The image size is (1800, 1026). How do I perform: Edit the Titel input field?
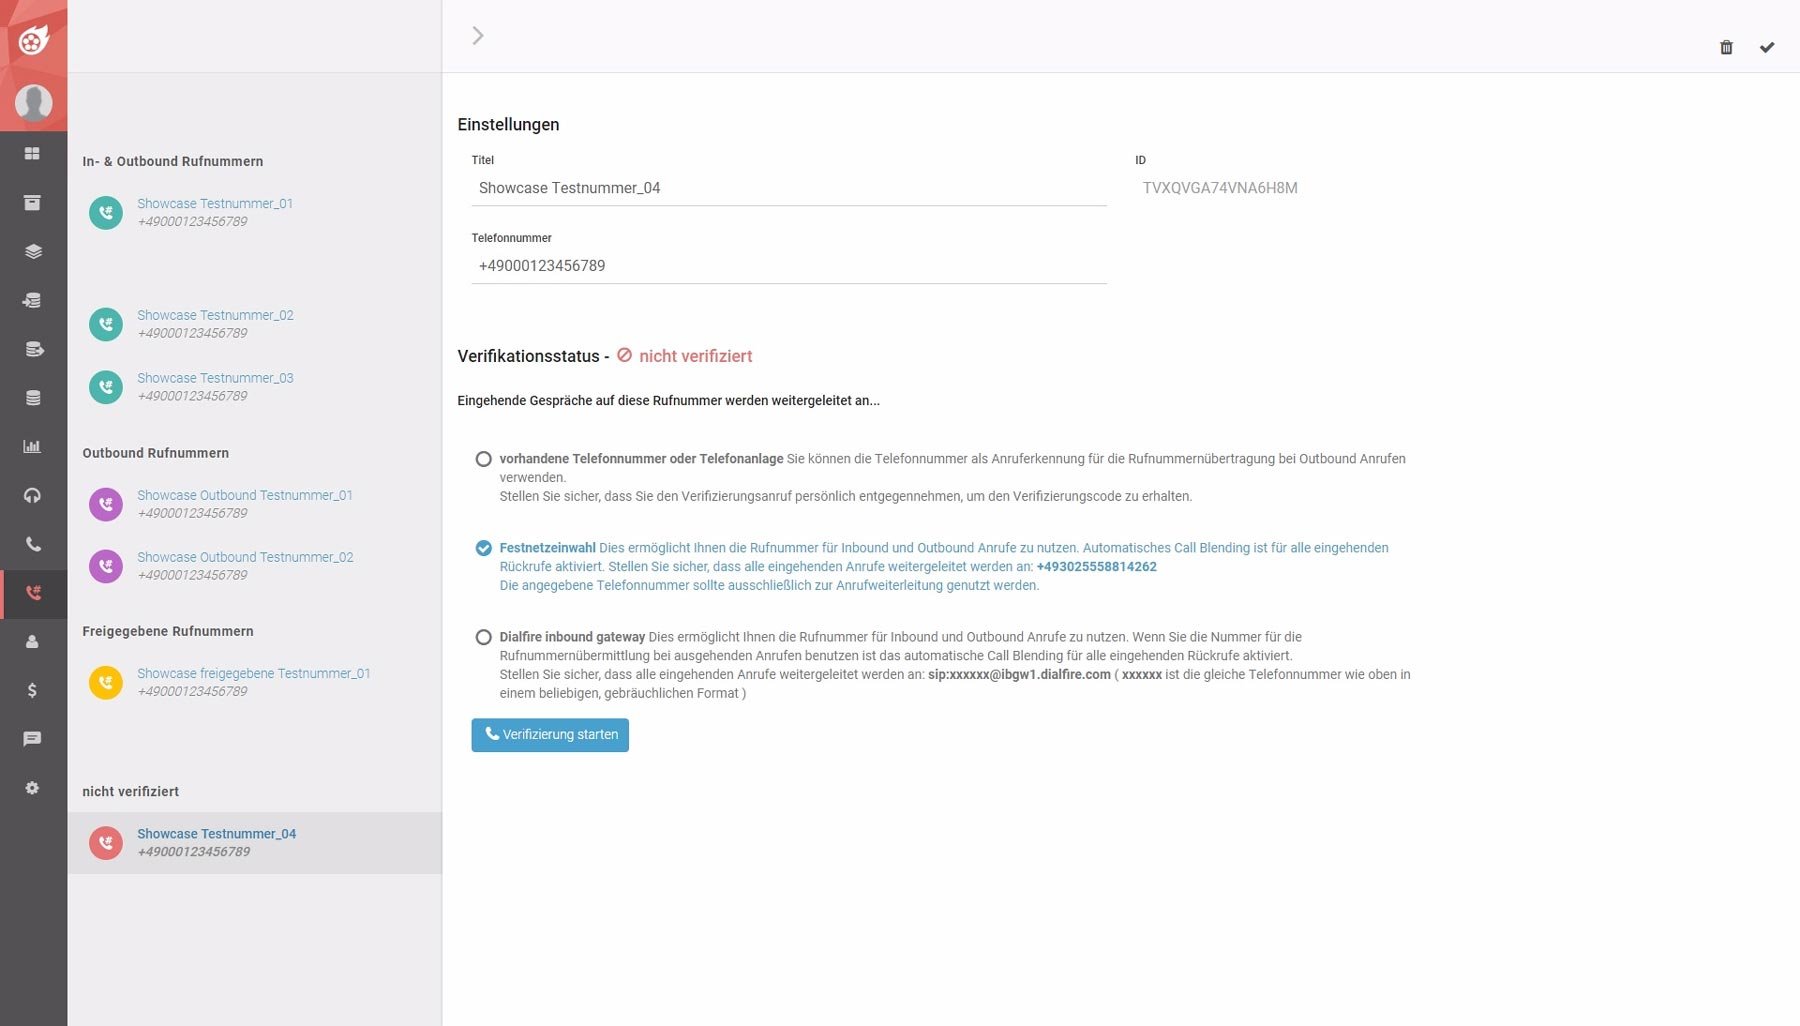pyautogui.click(x=789, y=188)
